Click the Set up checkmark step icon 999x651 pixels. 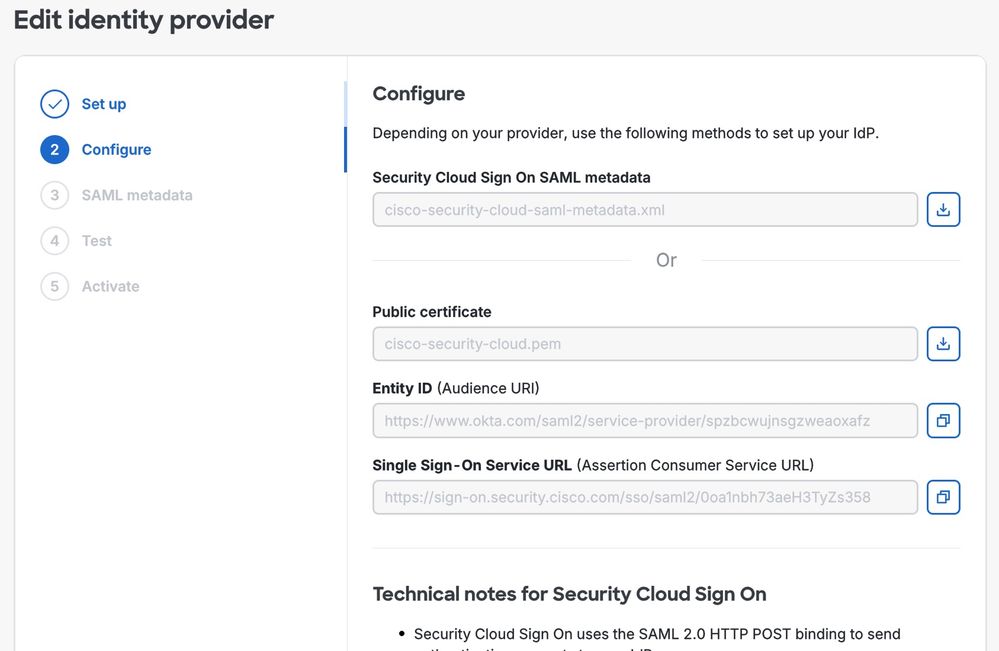coord(54,104)
